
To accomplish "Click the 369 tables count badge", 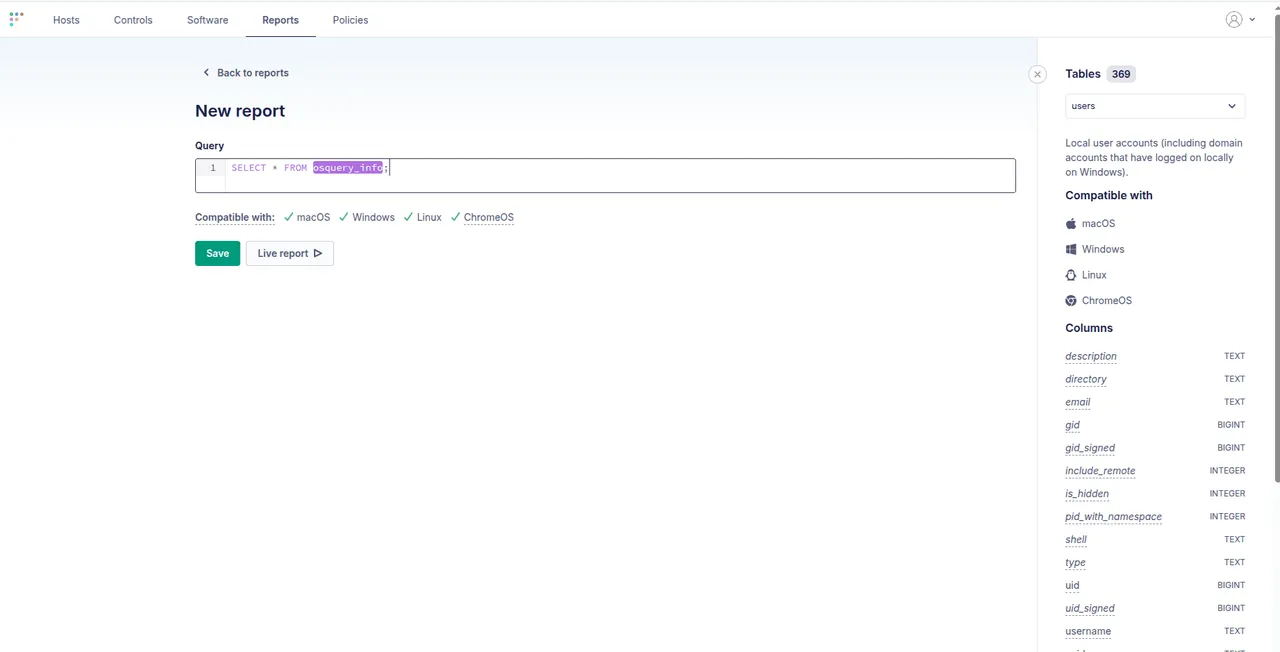I will [1121, 74].
